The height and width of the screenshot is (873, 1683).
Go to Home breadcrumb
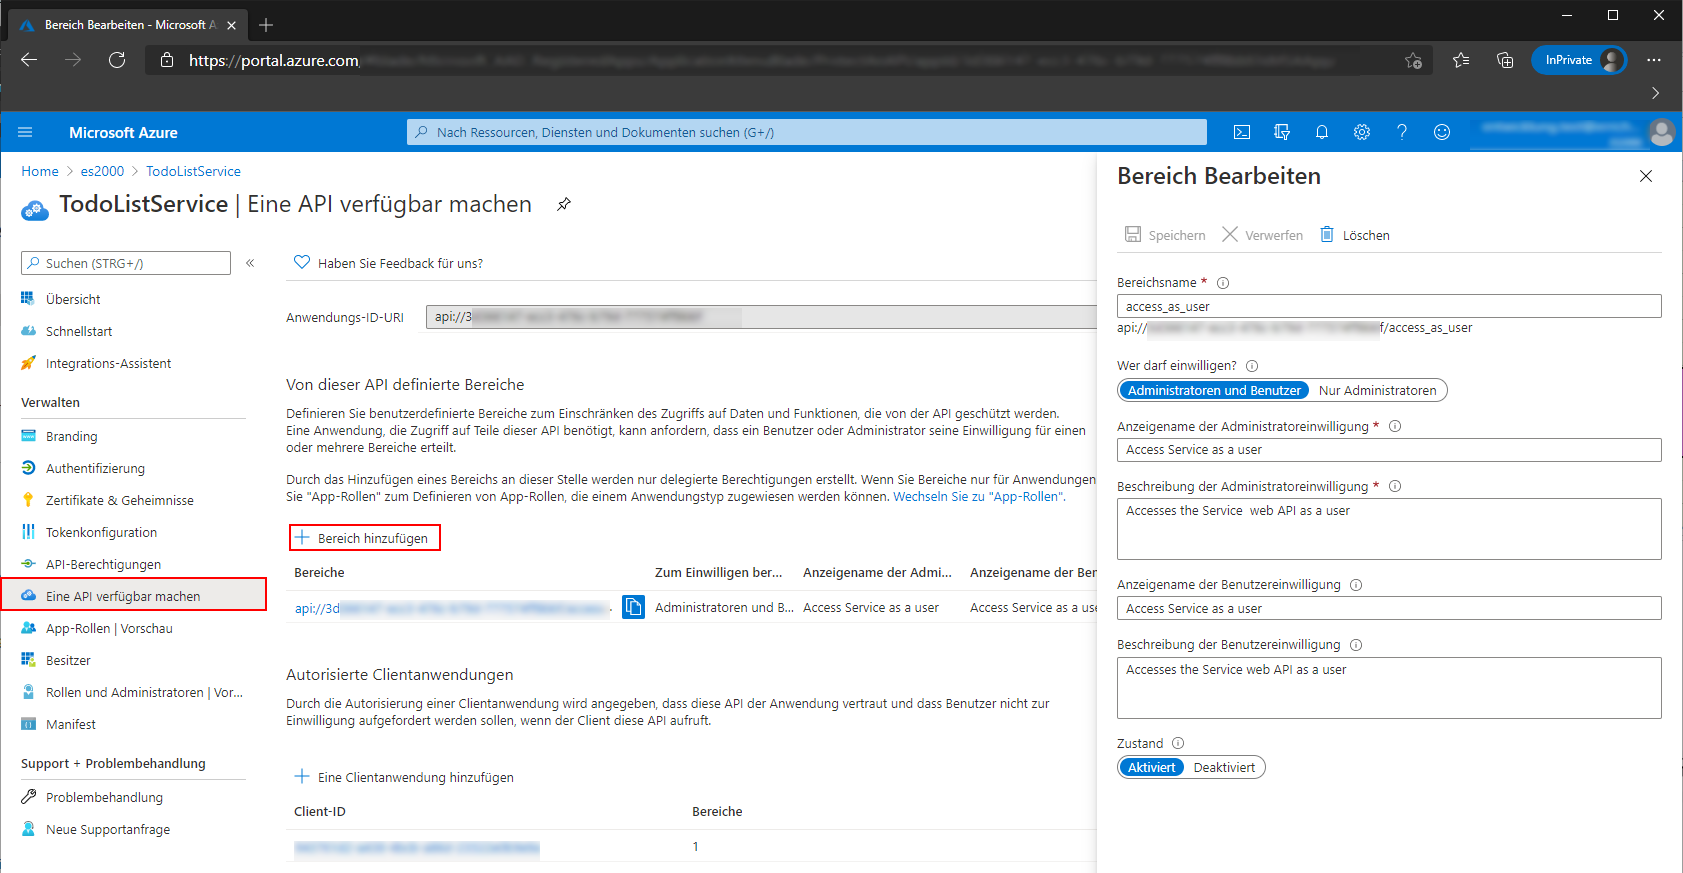(x=40, y=171)
